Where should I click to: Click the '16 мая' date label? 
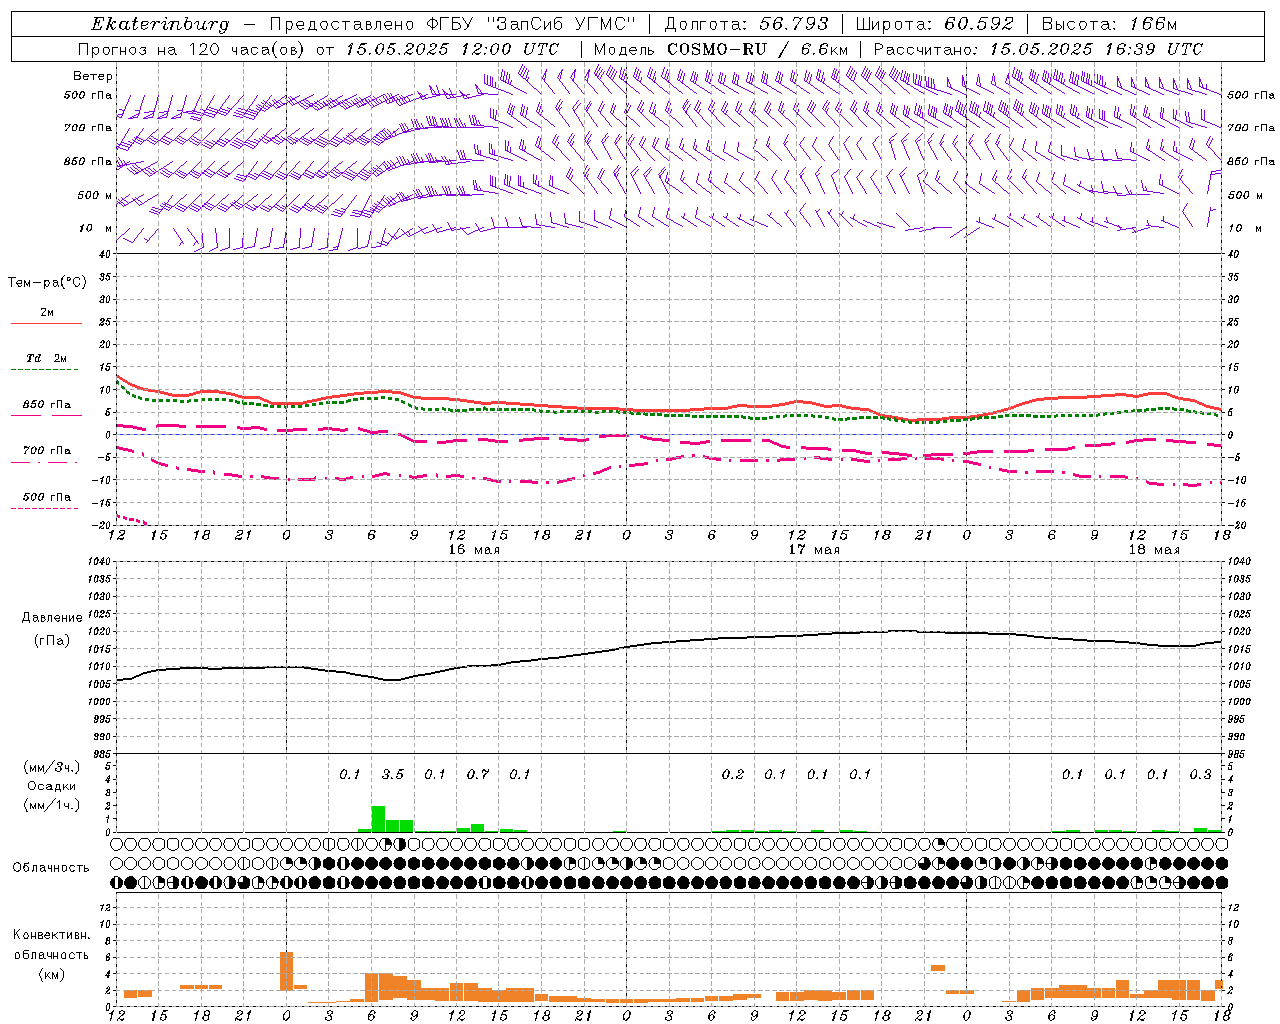pyautogui.click(x=474, y=550)
